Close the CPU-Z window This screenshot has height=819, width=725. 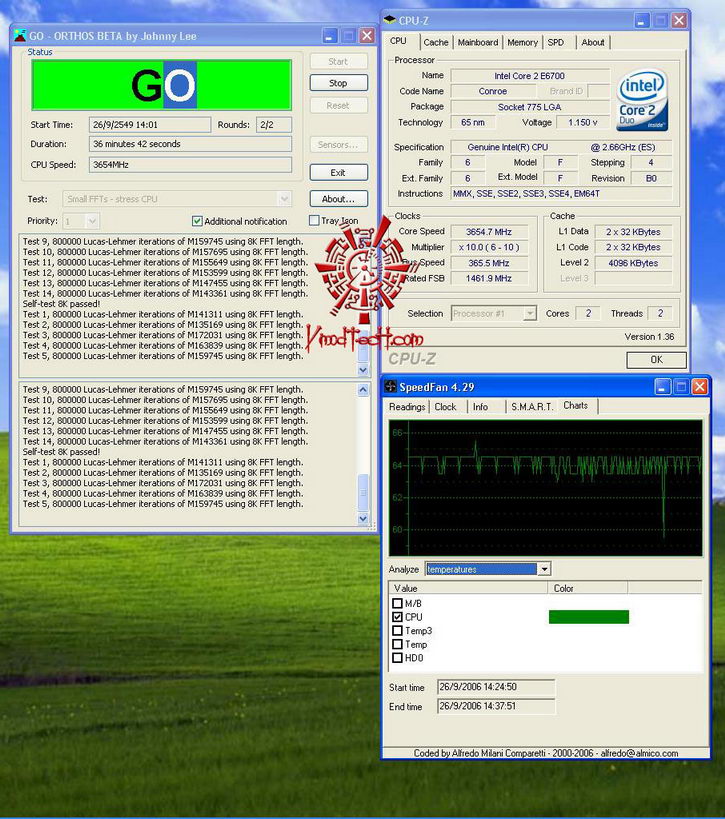click(679, 20)
